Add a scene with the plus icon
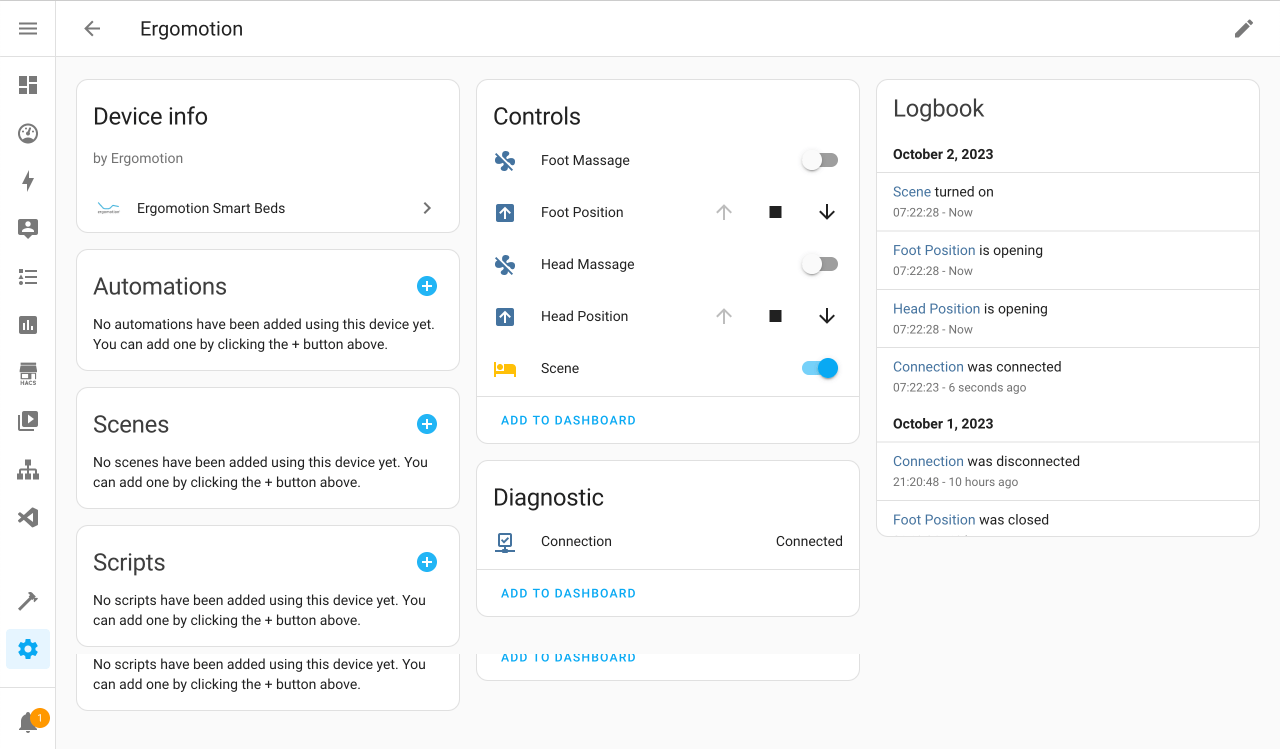 pos(427,424)
